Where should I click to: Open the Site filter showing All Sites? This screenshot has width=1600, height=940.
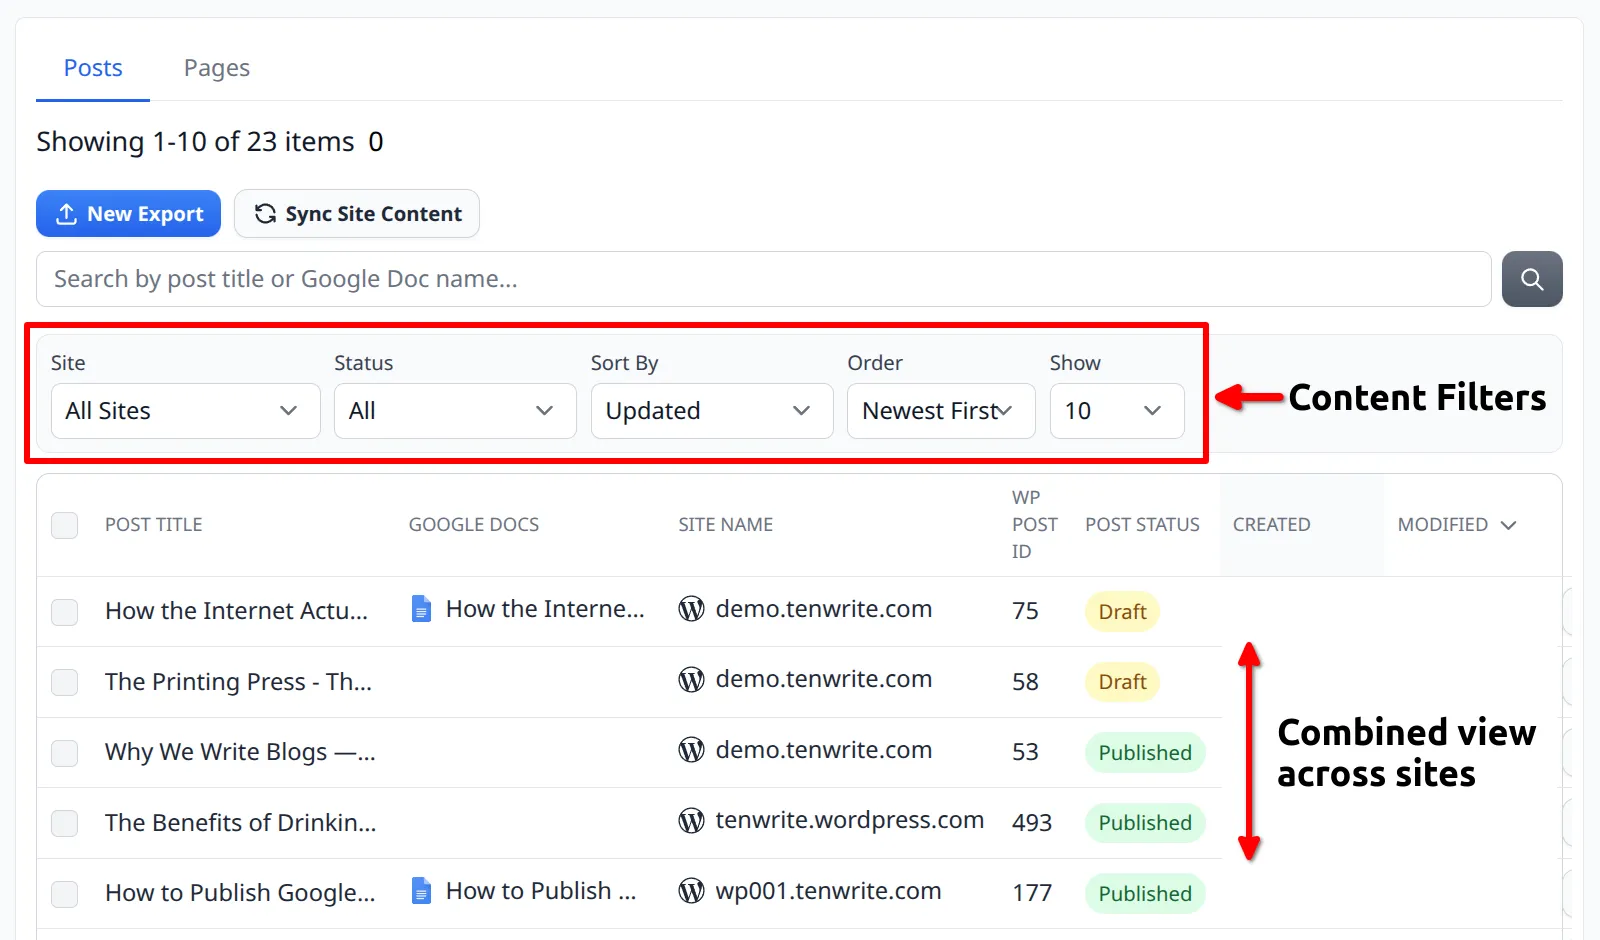click(x=184, y=410)
